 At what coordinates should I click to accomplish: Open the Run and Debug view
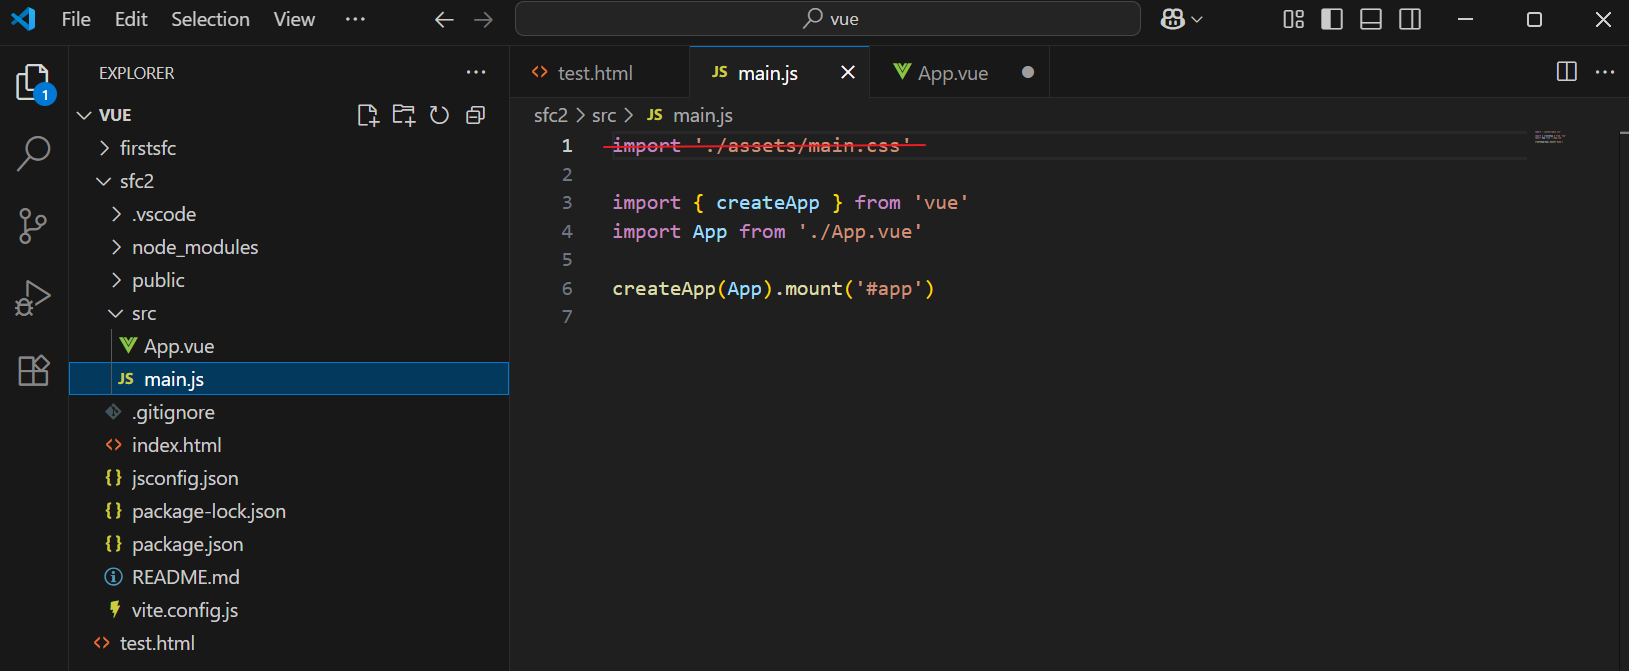[x=33, y=298]
